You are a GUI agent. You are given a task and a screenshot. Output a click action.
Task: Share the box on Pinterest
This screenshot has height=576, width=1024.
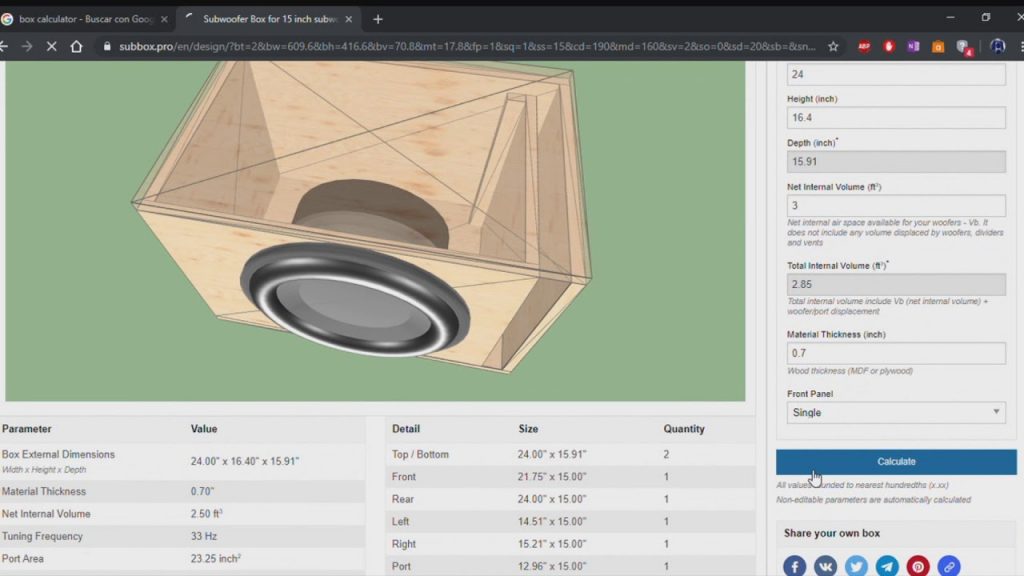[918, 566]
